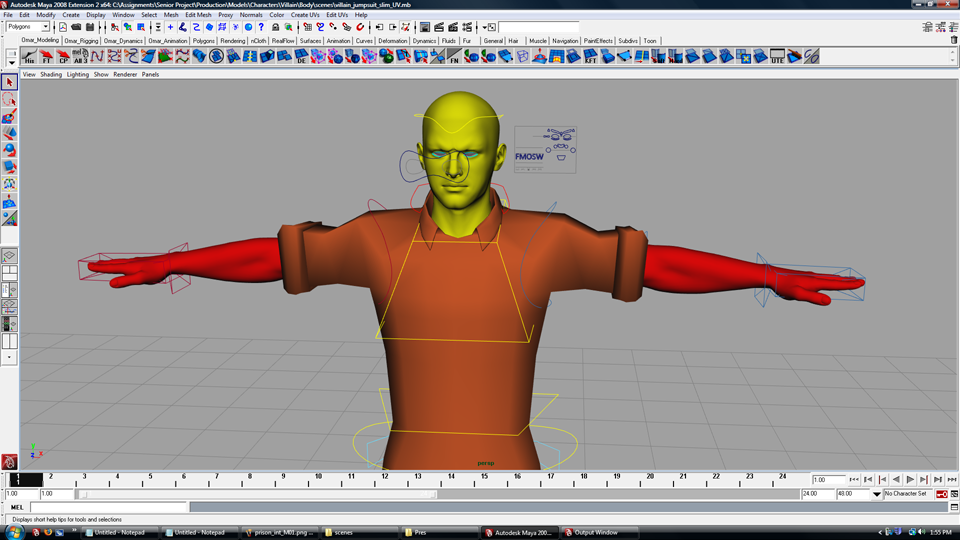Screen dimensions: 960x540
Task: Expand the character set dropdown arrow
Action: (877, 493)
